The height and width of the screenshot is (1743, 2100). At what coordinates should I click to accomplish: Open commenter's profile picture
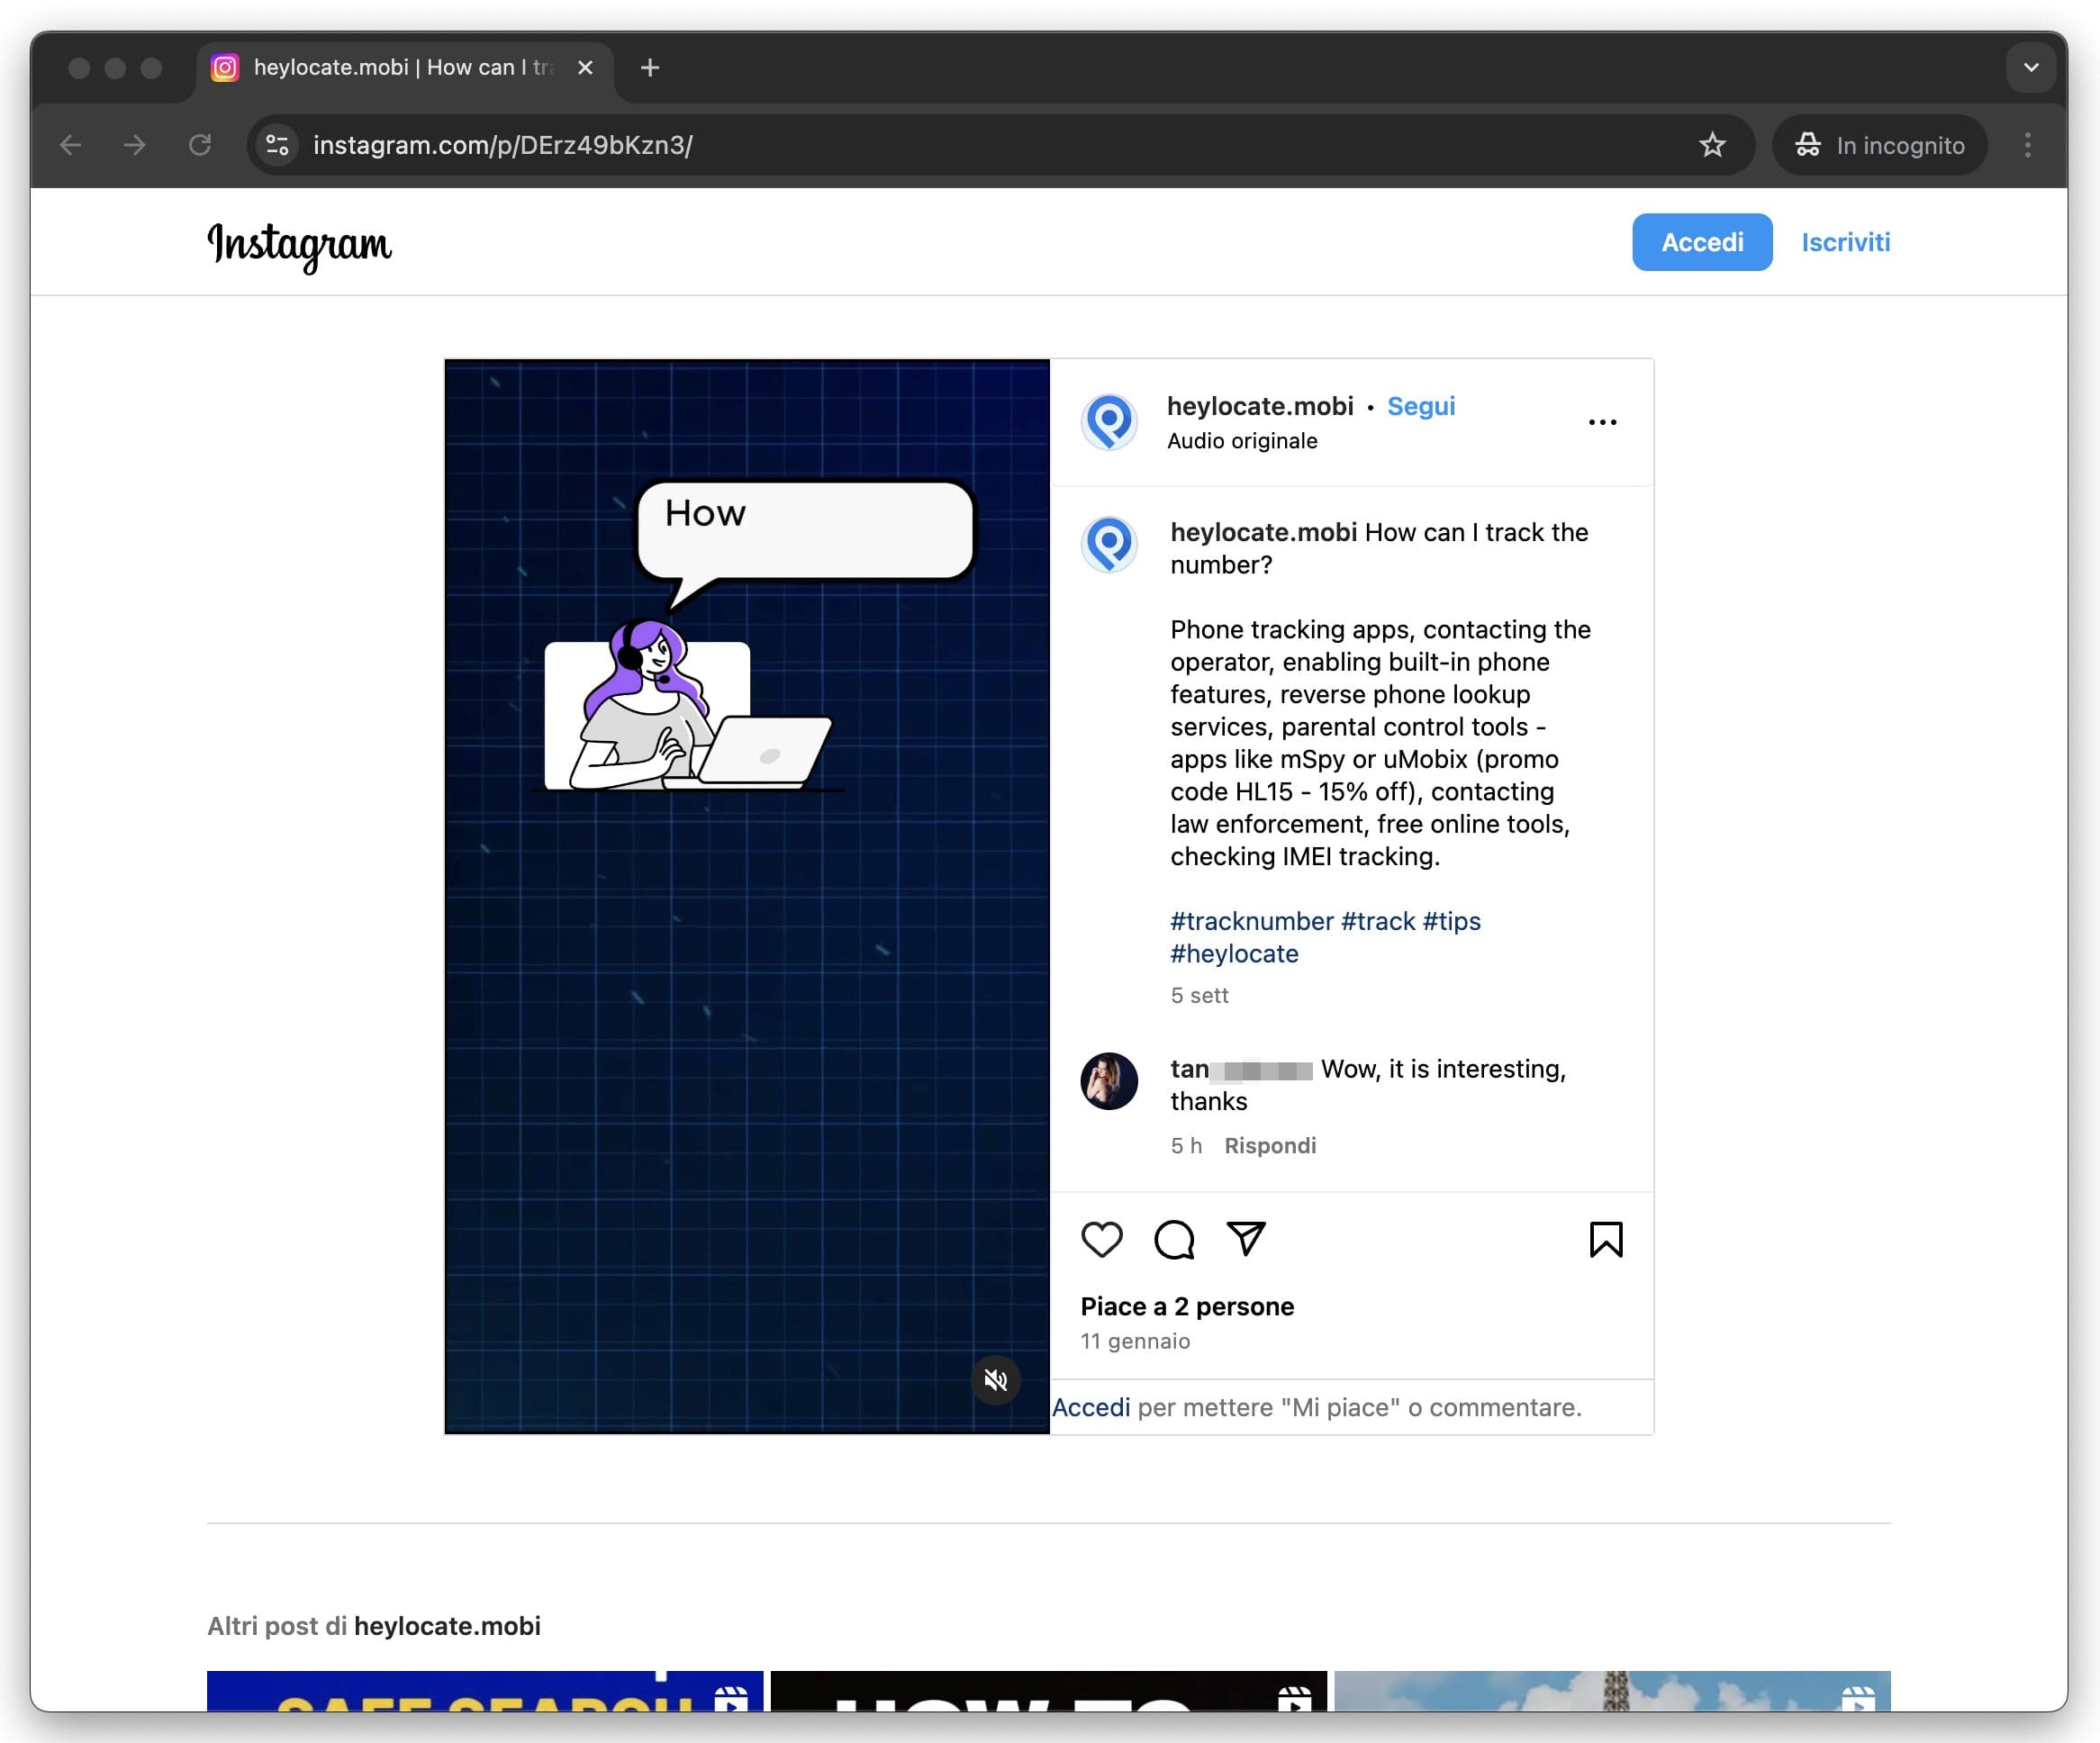pos(1109,1081)
